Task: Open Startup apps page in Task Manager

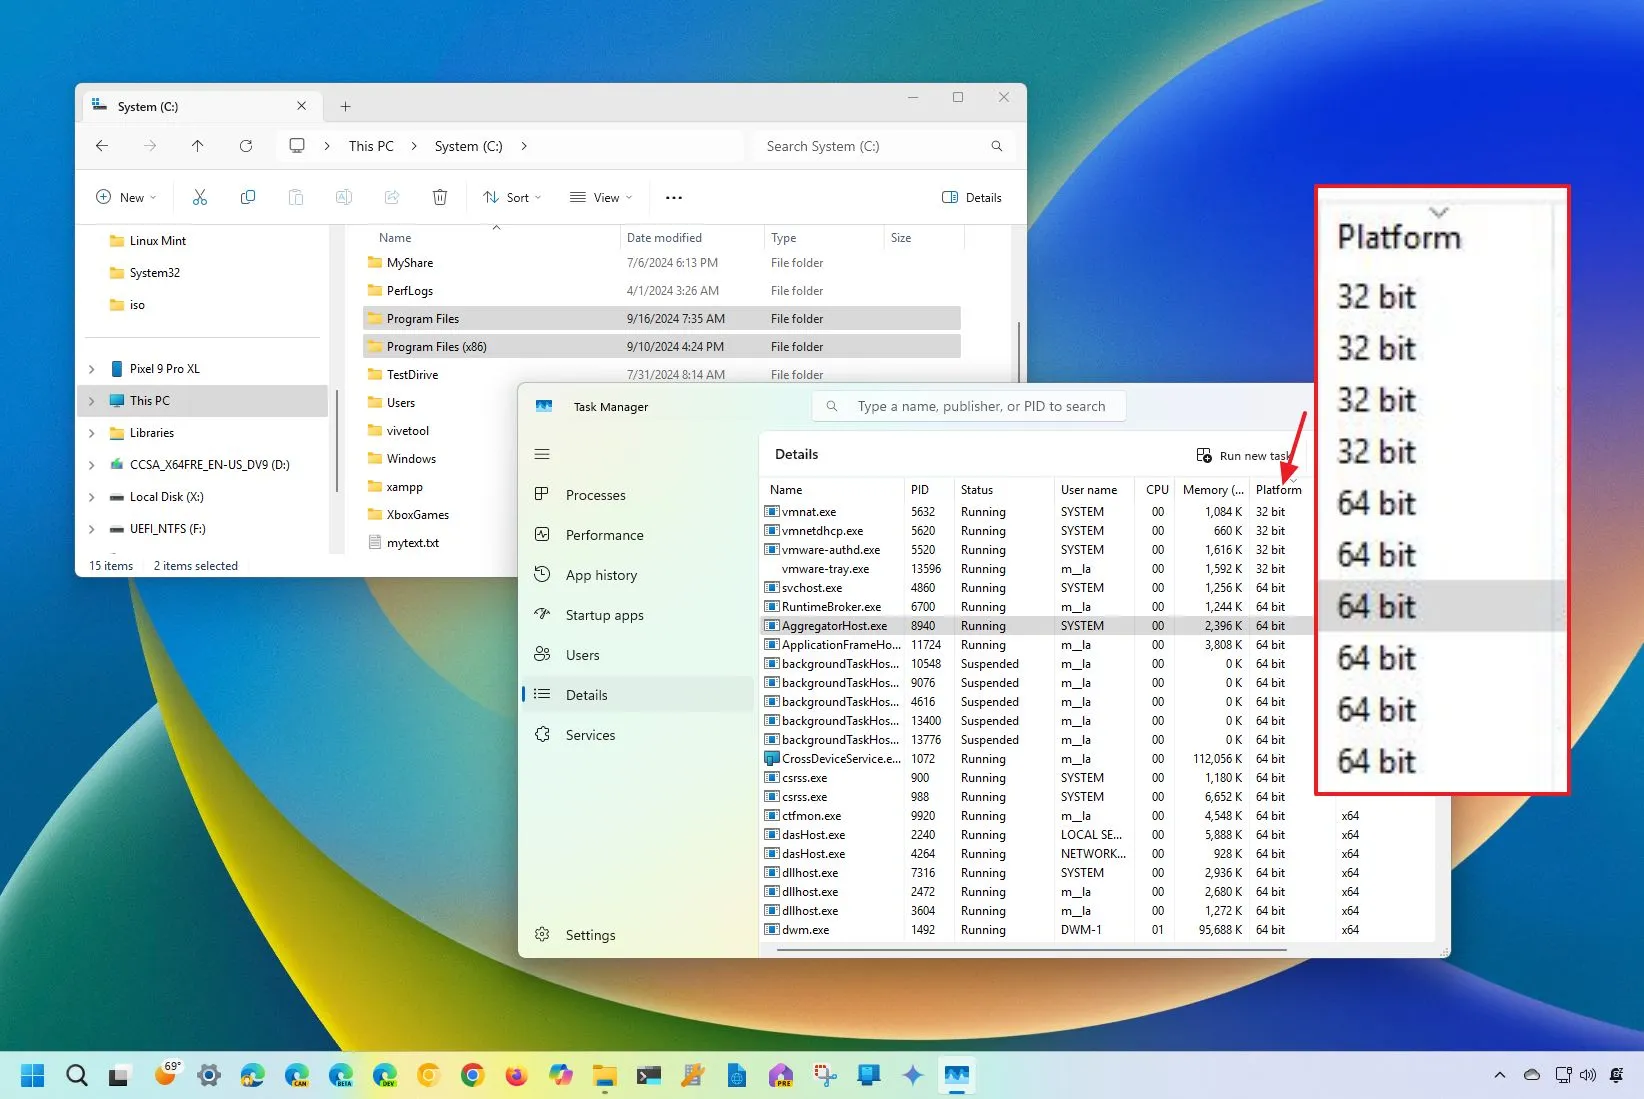Action: click(604, 615)
